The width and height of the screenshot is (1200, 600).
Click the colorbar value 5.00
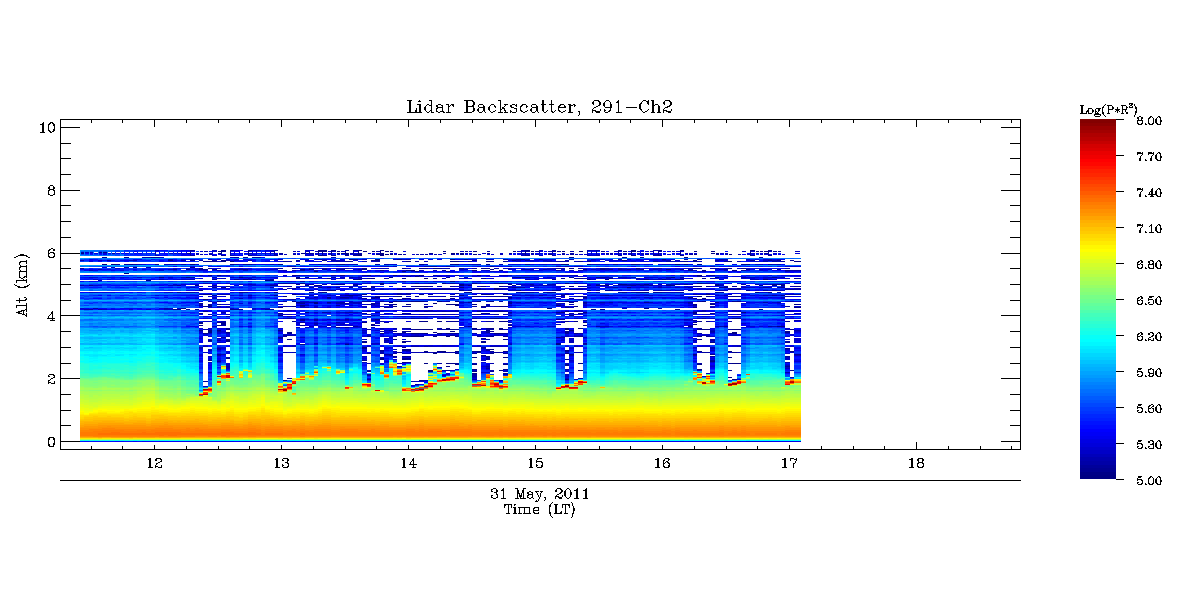tap(1148, 480)
